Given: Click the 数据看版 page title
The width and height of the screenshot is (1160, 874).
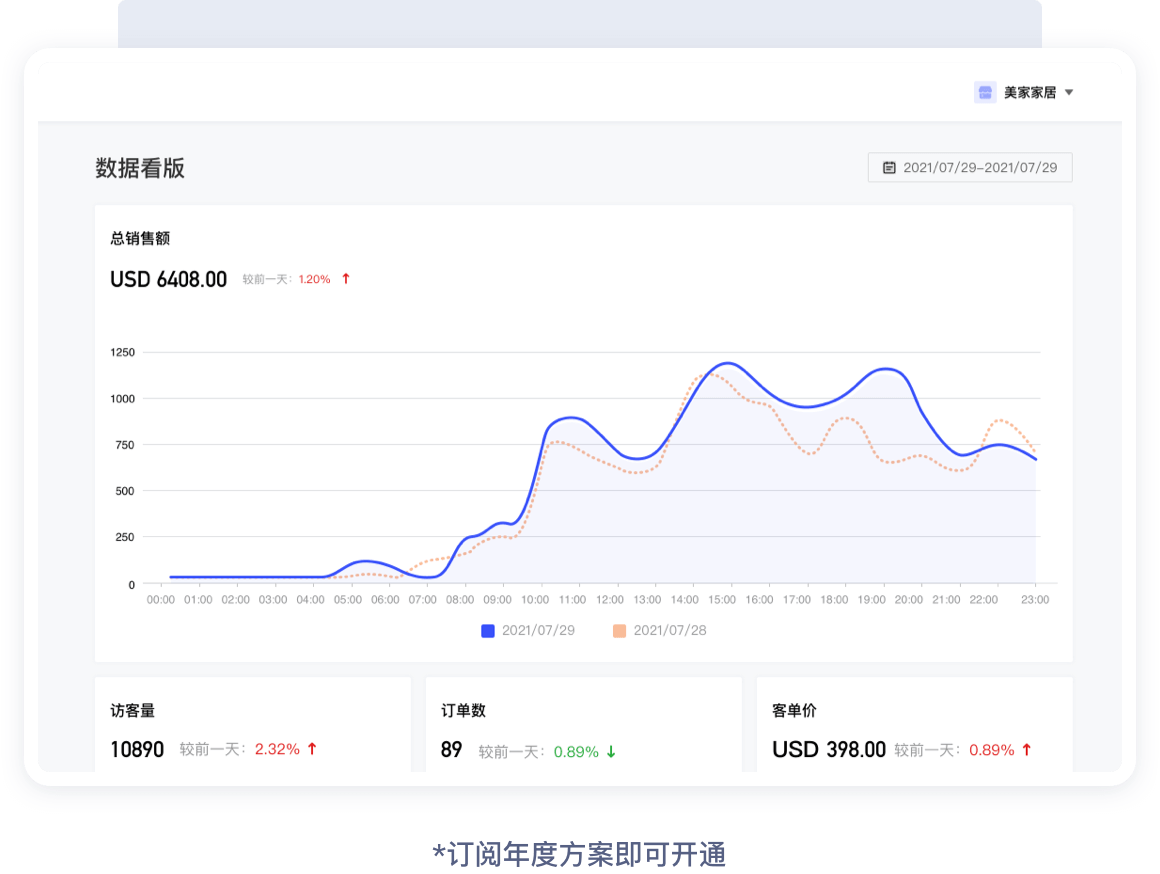Looking at the screenshot, I should coord(140,168).
